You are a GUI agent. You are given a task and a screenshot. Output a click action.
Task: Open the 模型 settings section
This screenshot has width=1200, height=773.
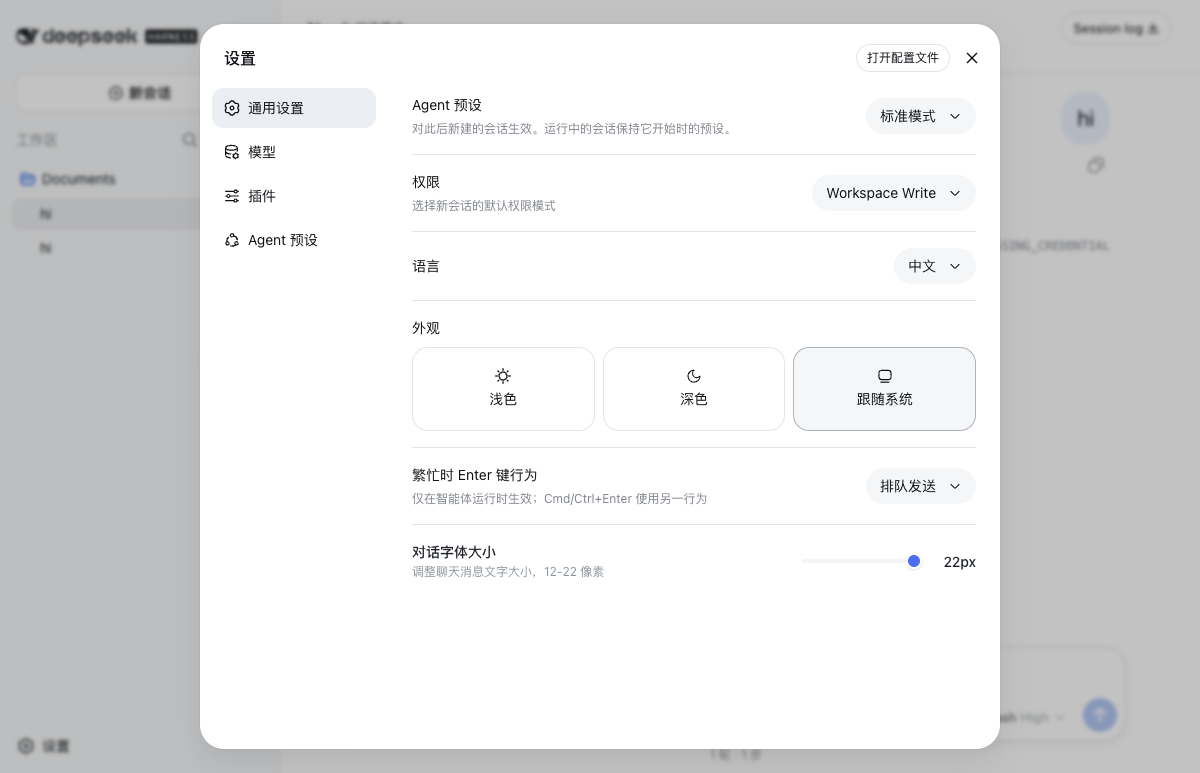point(294,152)
